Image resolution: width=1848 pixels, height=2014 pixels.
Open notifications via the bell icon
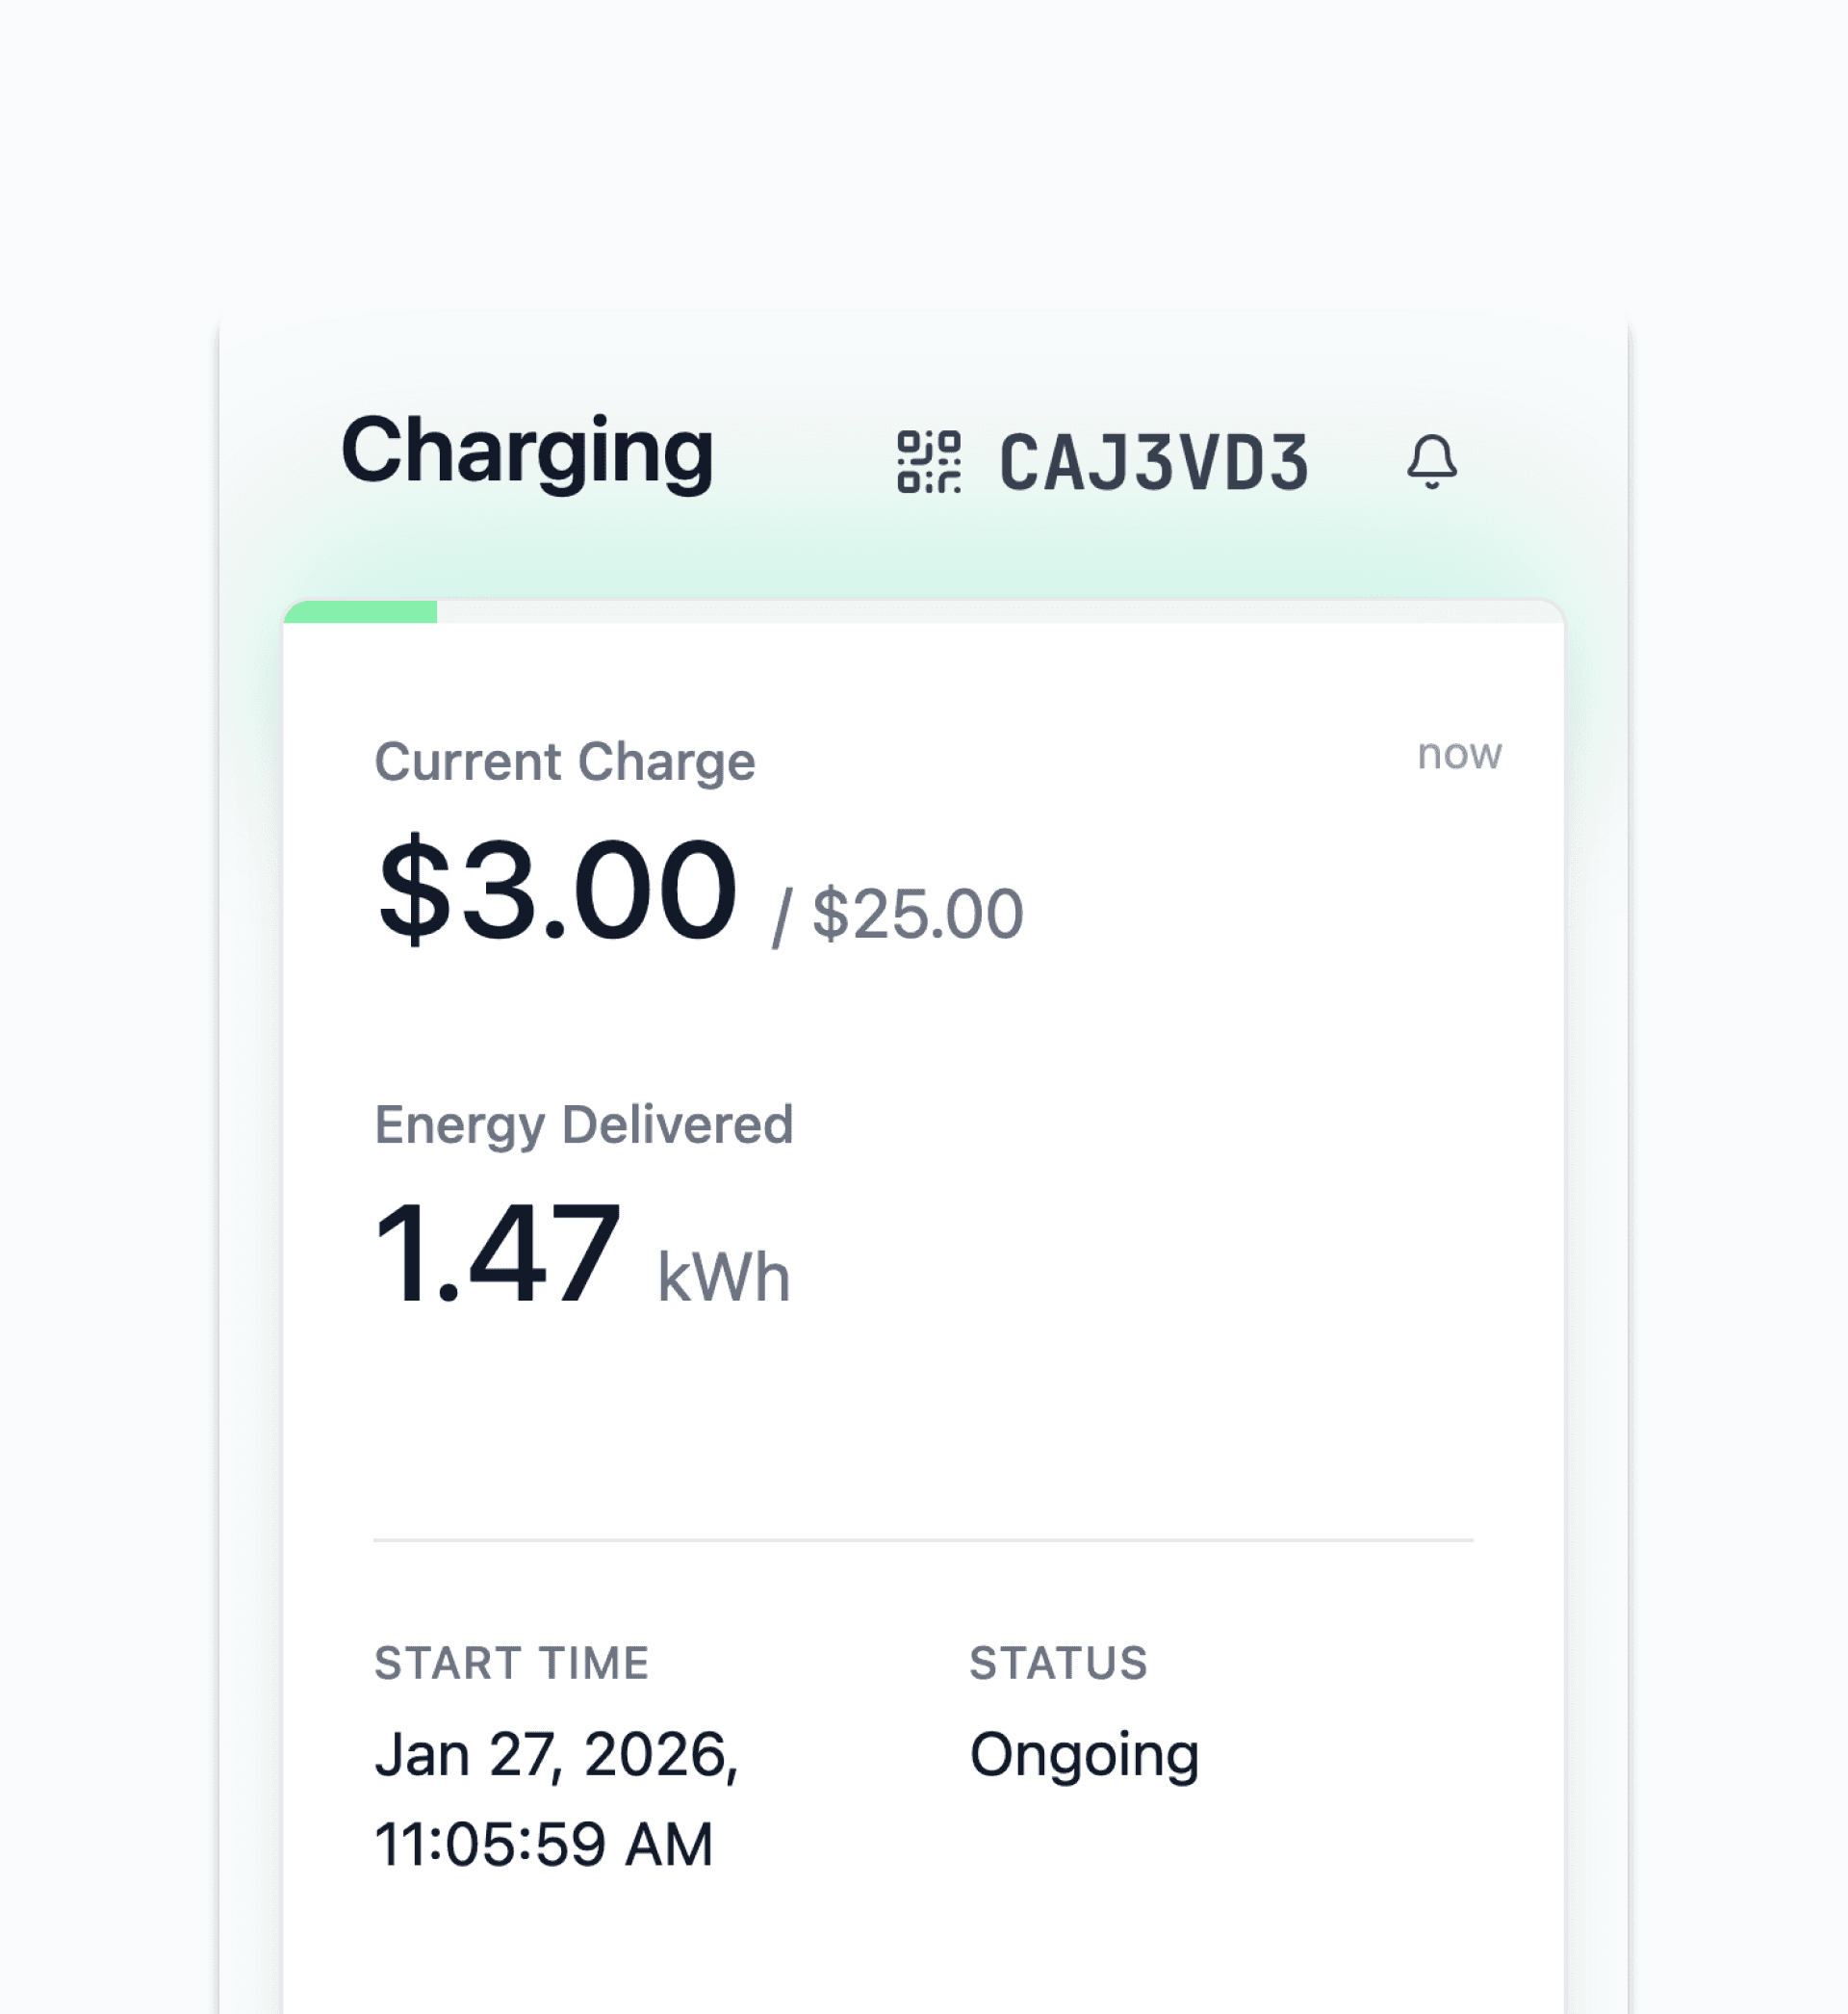(x=1431, y=461)
